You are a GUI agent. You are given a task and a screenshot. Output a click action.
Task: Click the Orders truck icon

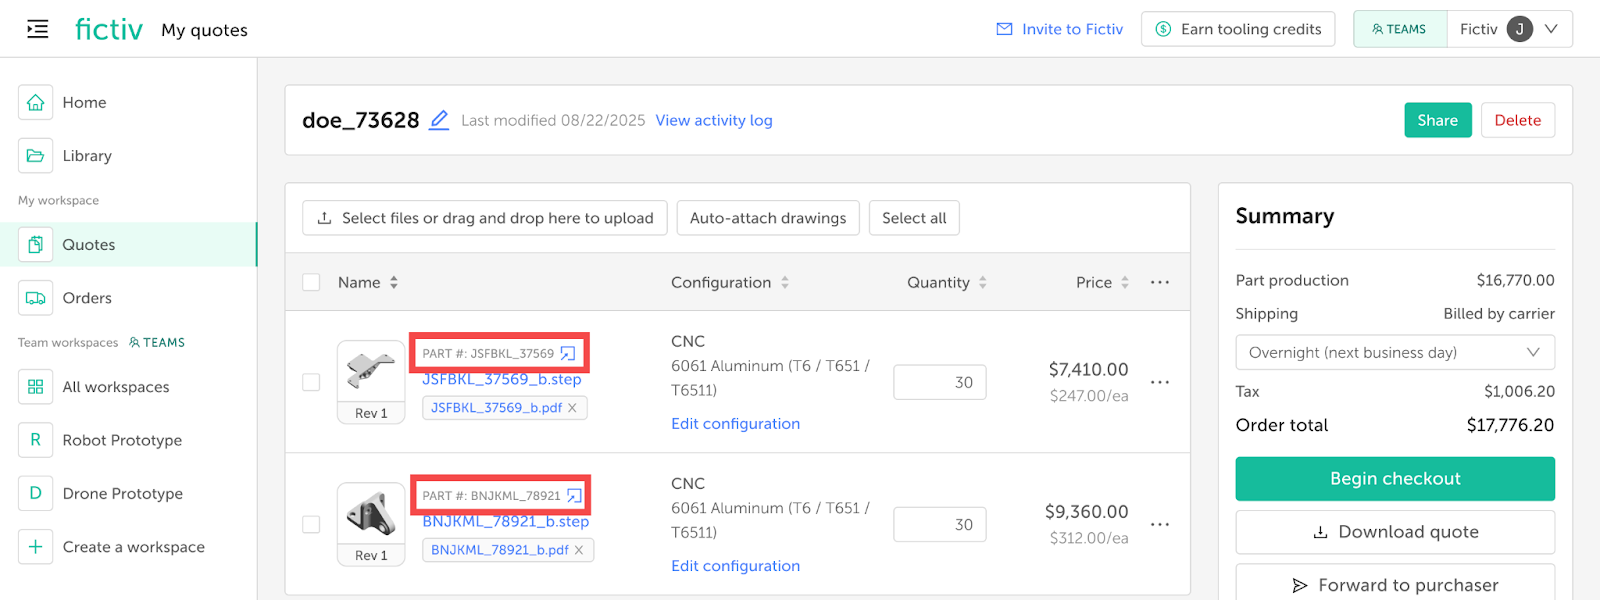pyautogui.click(x=35, y=297)
